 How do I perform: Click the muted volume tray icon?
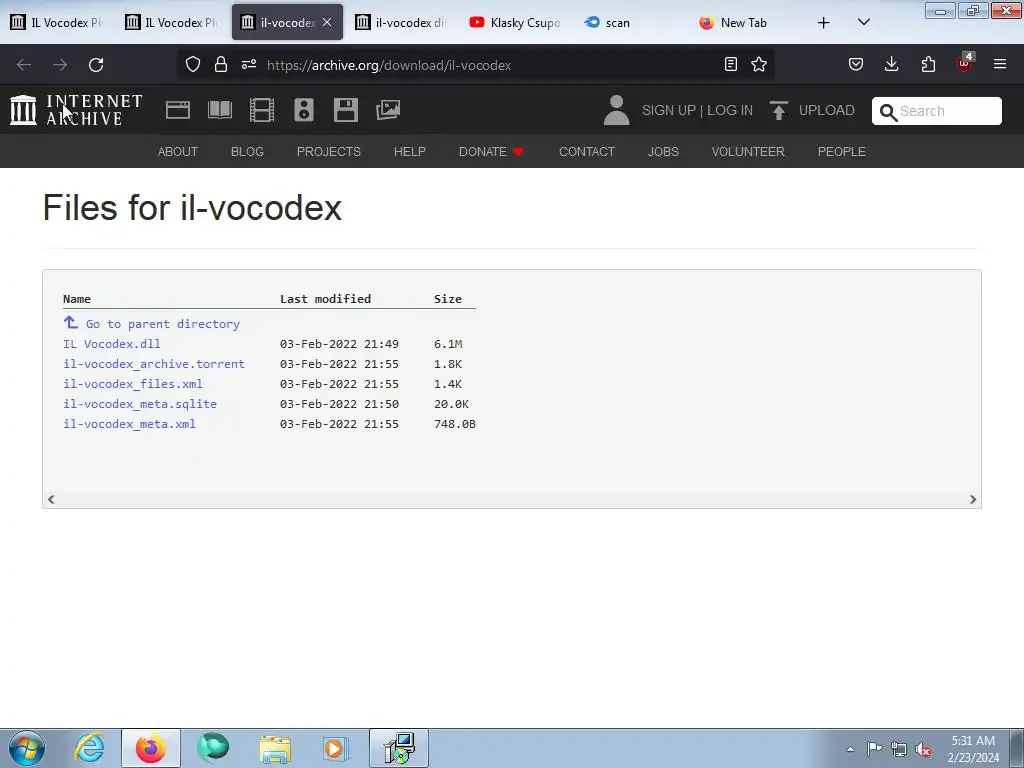[x=923, y=750]
